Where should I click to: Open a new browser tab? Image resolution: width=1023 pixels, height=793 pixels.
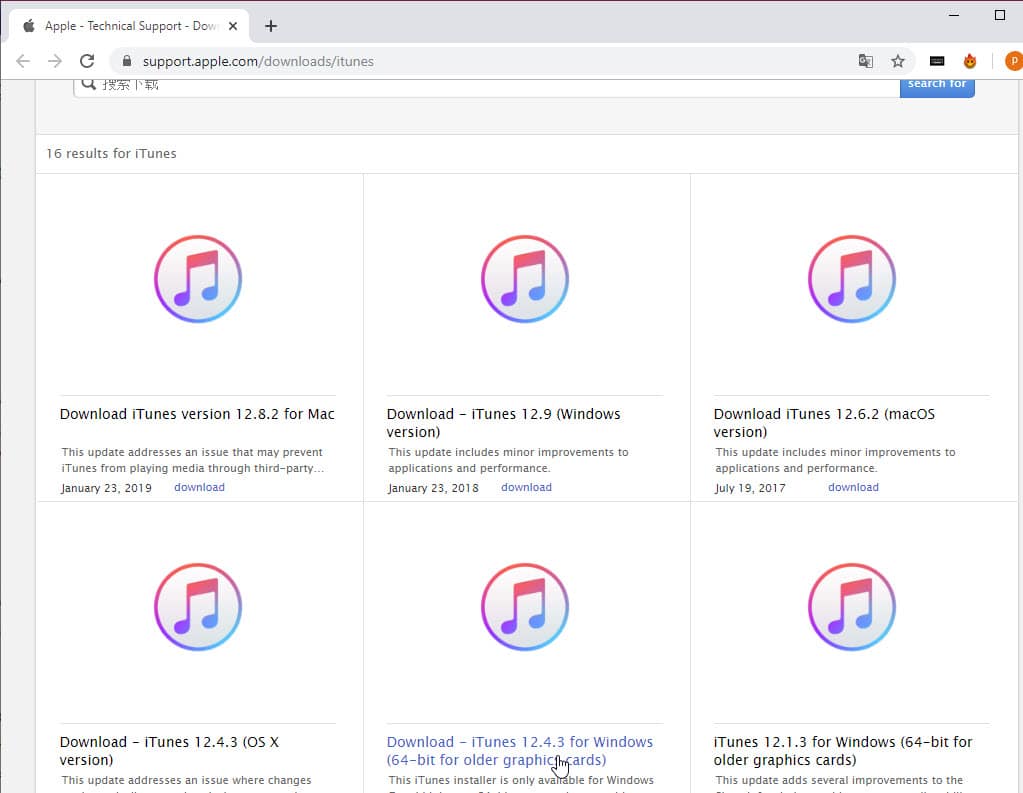pos(271,26)
